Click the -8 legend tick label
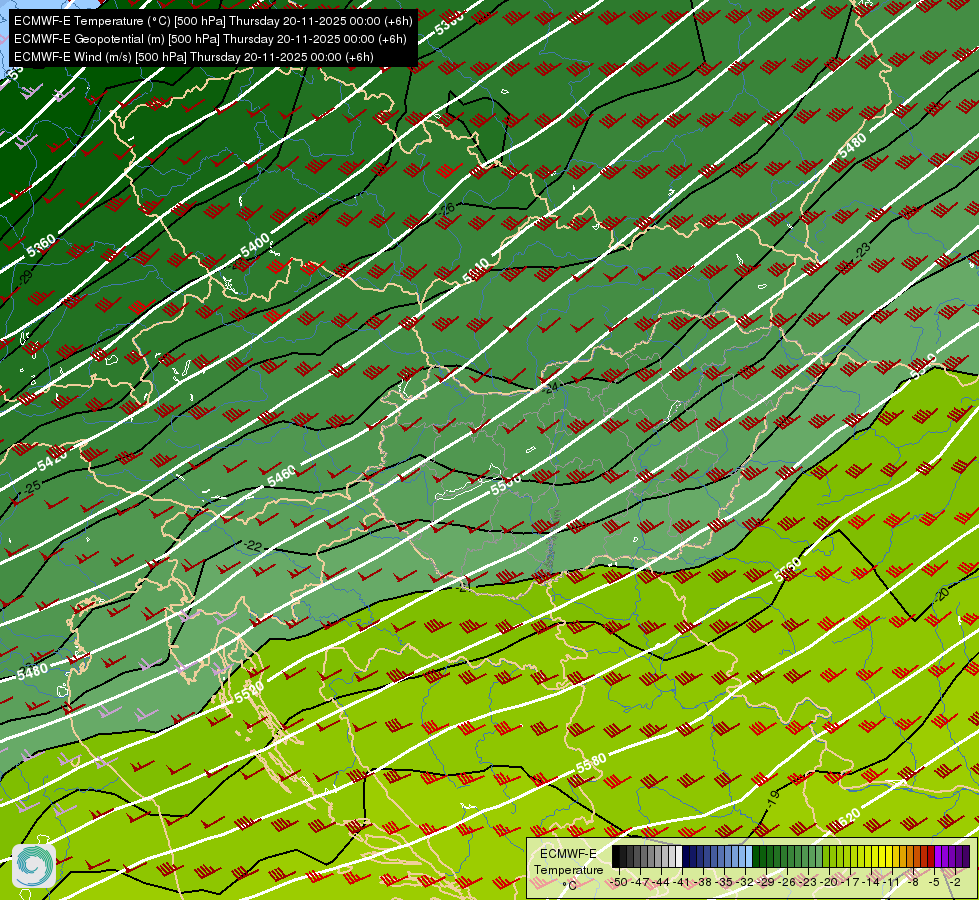979x900 pixels. click(x=913, y=882)
